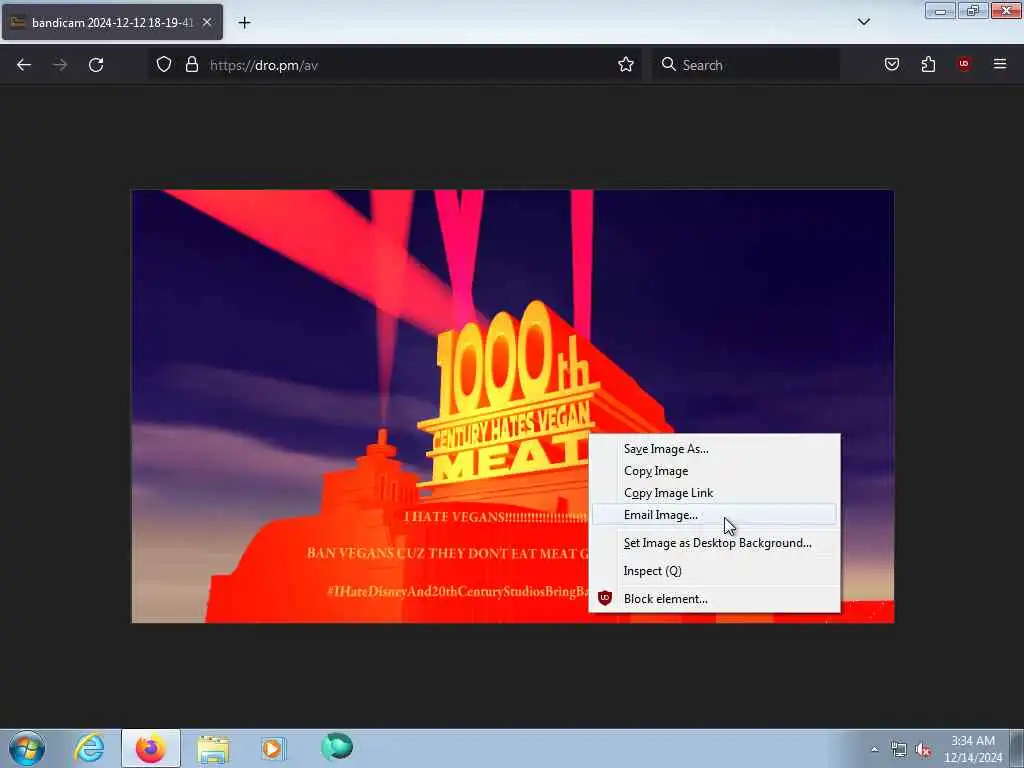The image size is (1024, 768).
Task: Select Email Image... menu entry
Action: click(x=714, y=515)
